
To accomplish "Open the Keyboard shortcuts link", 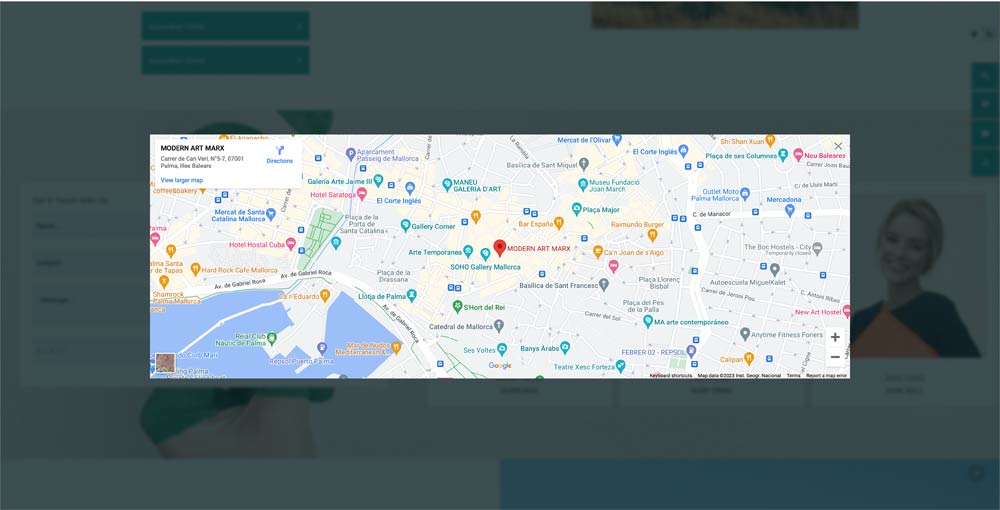I will pos(670,375).
